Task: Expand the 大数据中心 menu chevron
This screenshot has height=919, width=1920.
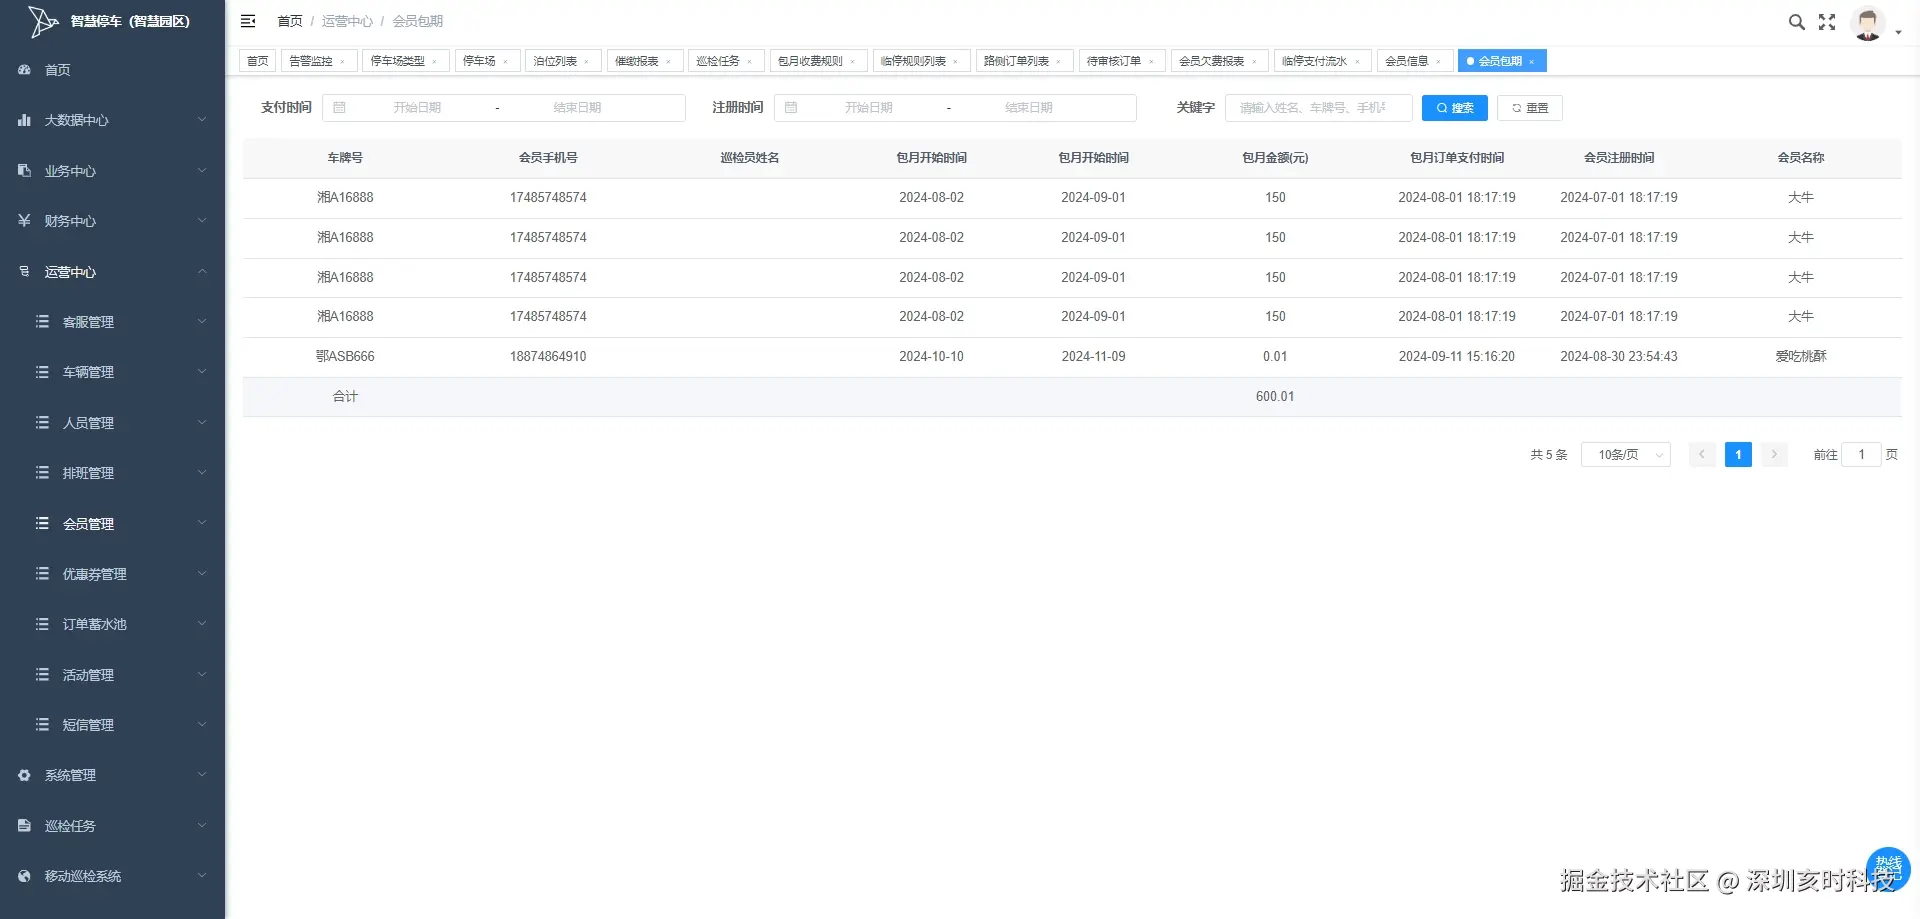Action: [x=202, y=120]
